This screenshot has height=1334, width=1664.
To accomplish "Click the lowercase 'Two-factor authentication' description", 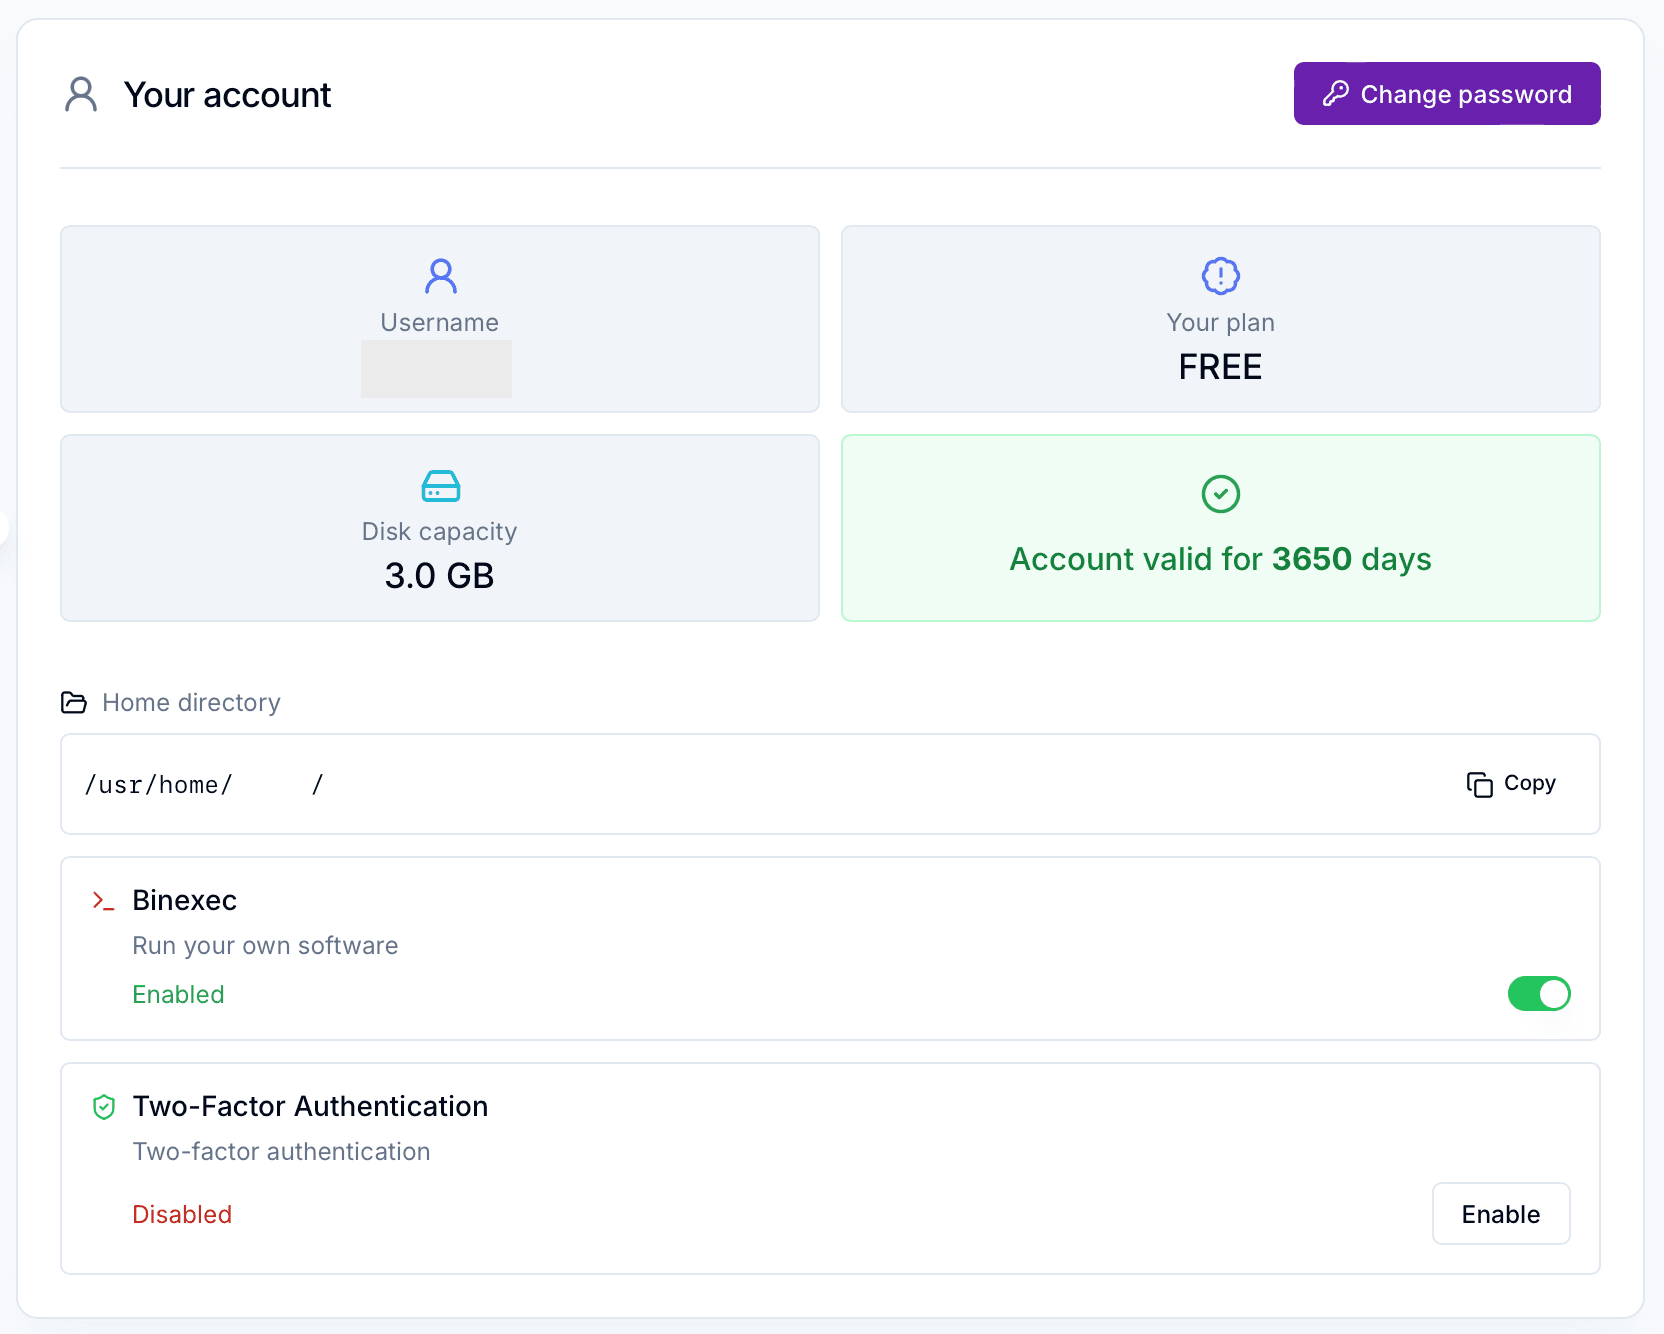I will point(281,1152).
